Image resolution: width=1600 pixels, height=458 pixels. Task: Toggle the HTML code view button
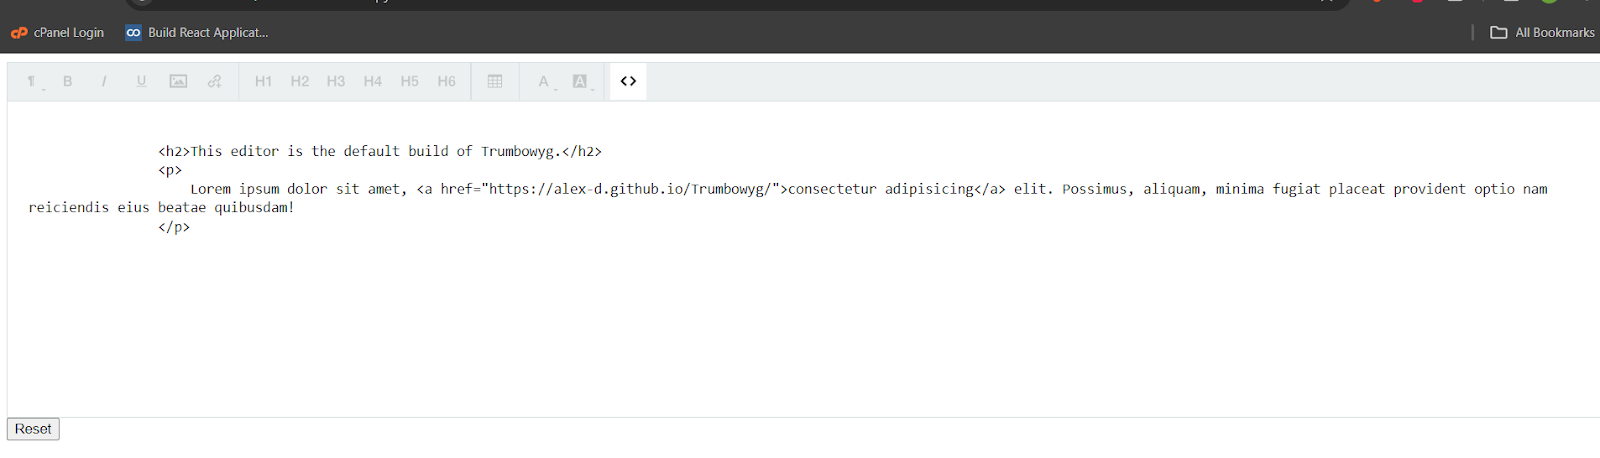(628, 81)
